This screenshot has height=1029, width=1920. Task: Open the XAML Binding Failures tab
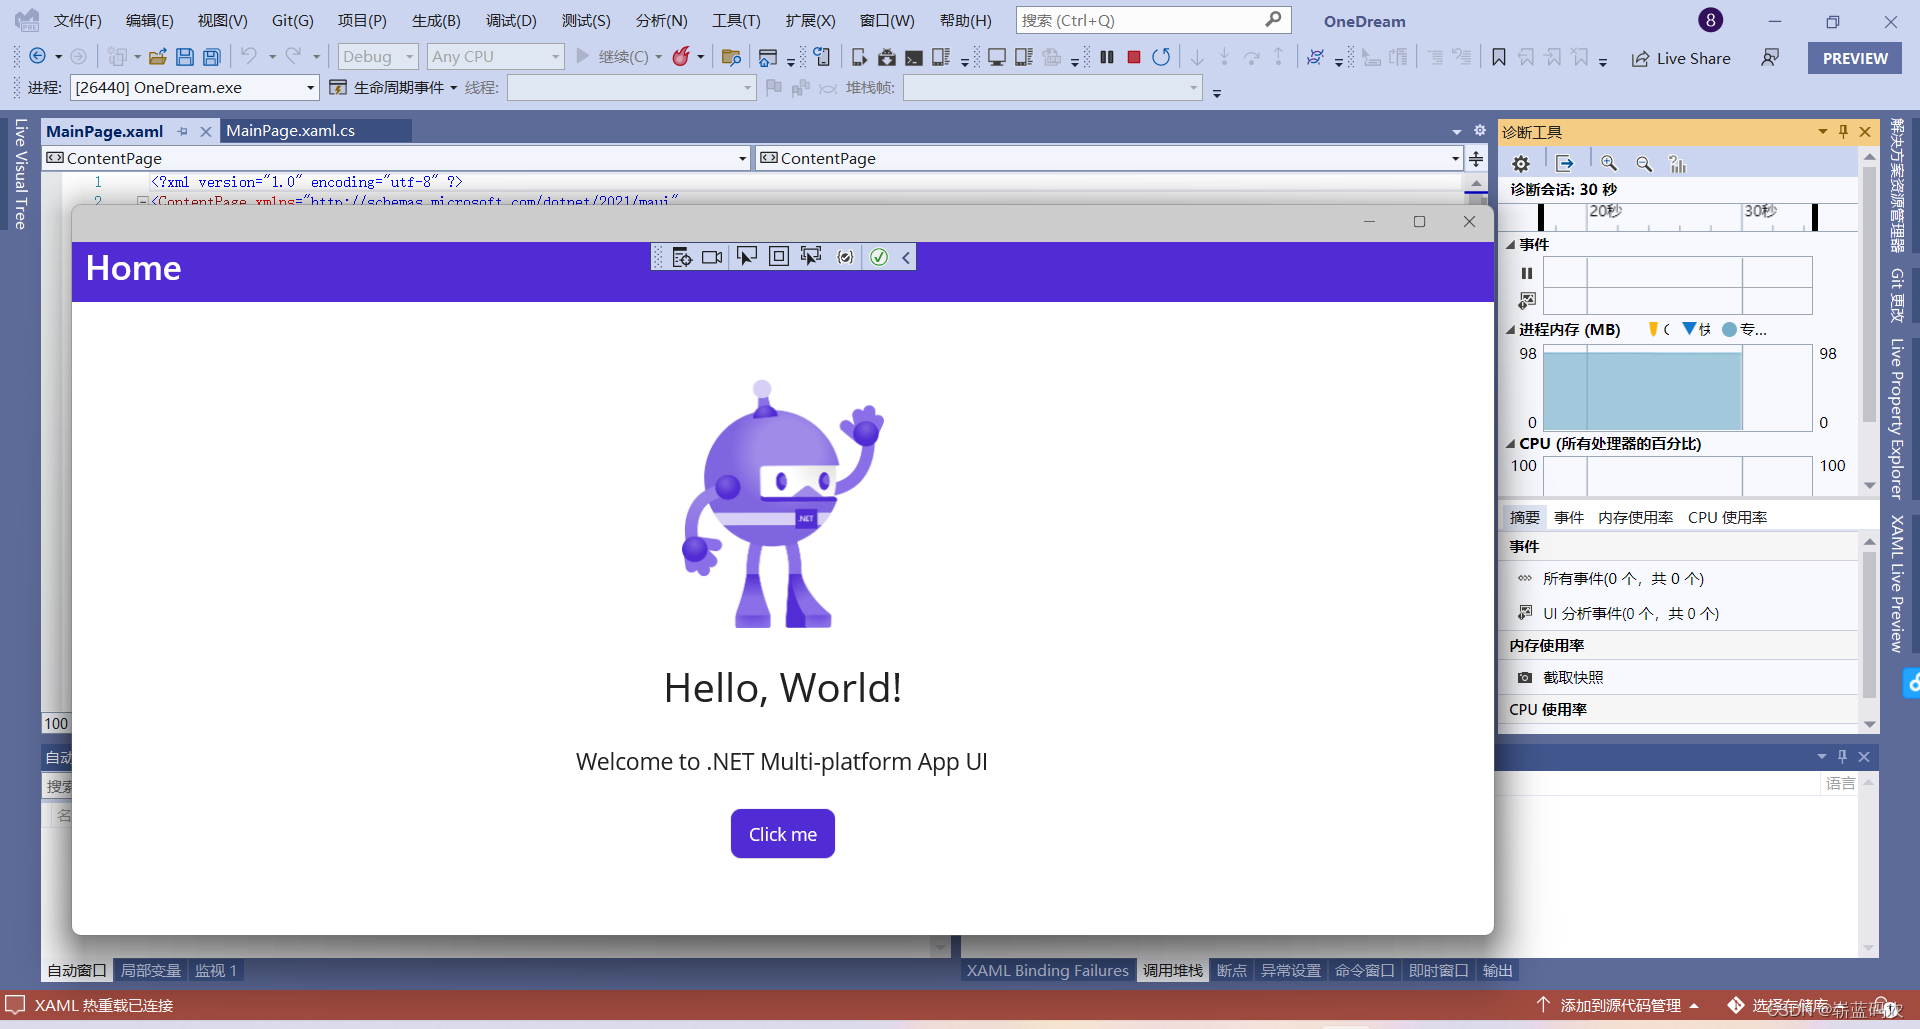click(1047, 970)
